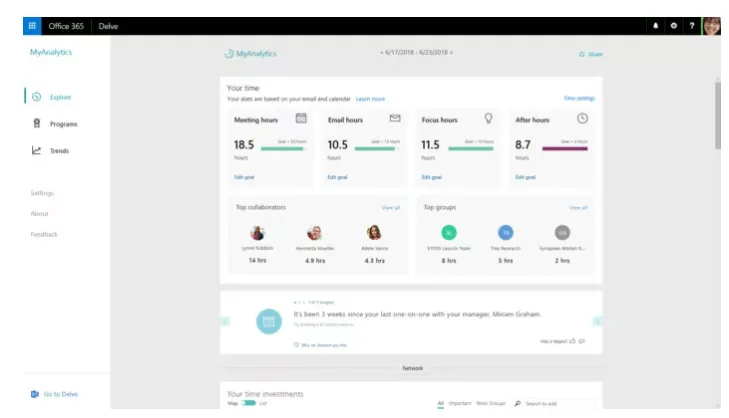
Task: Click the vertical page scrollbar
Action: [718, 115]
